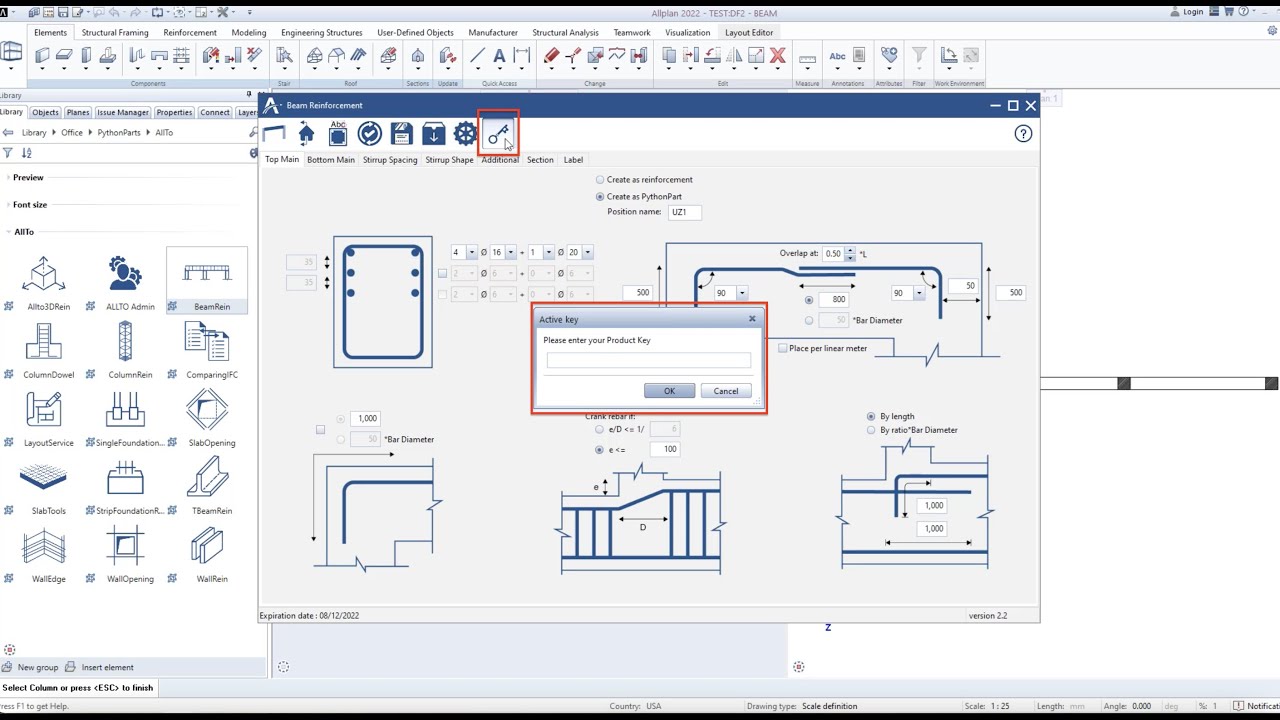Screen dimensions: 1280x720
Task: Choose the SlabOpening library item
Action: (x=207, y=416)
